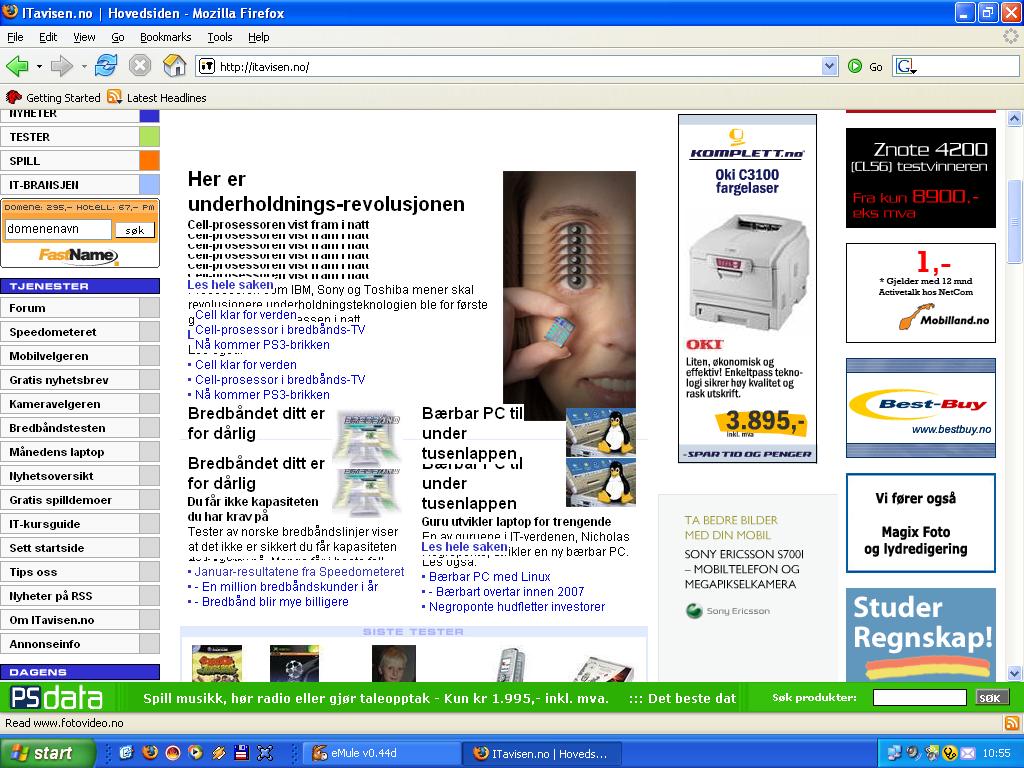
Task: Click the envelope icon in the system tray
Action: 967,754
